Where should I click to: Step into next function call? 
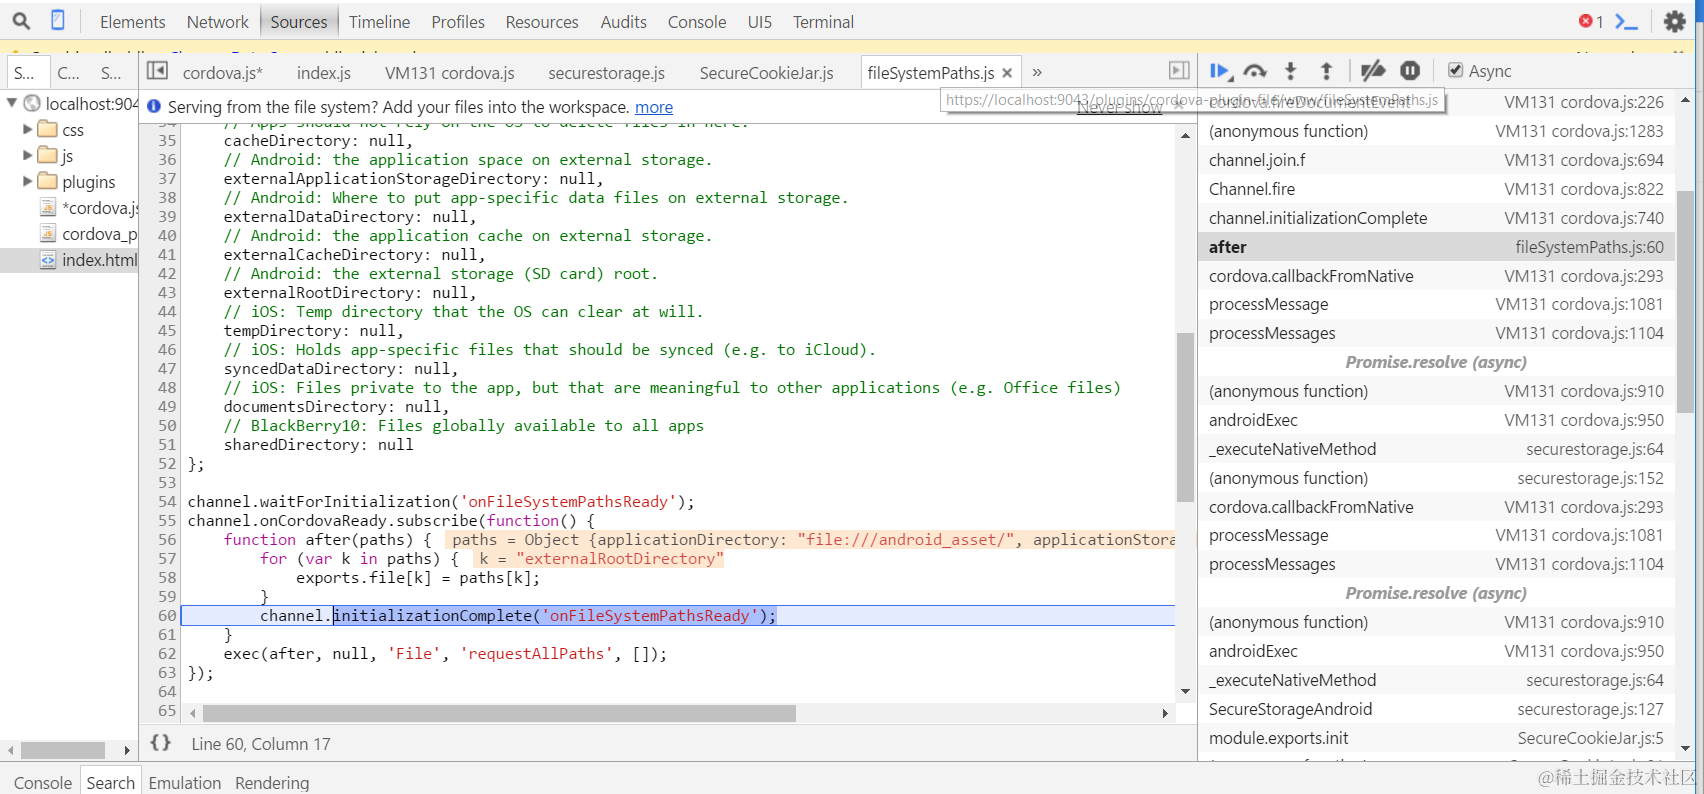click(x=1291, y=71)
